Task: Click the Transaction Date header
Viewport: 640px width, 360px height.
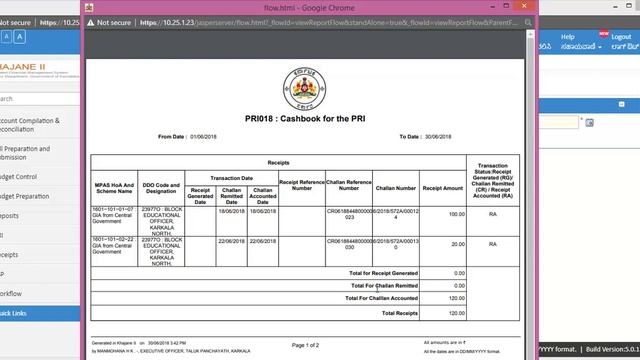Action: click(231, 178)
